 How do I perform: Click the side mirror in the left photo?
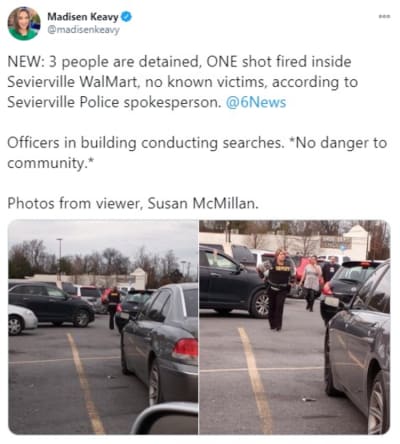[x=166, y=418]
